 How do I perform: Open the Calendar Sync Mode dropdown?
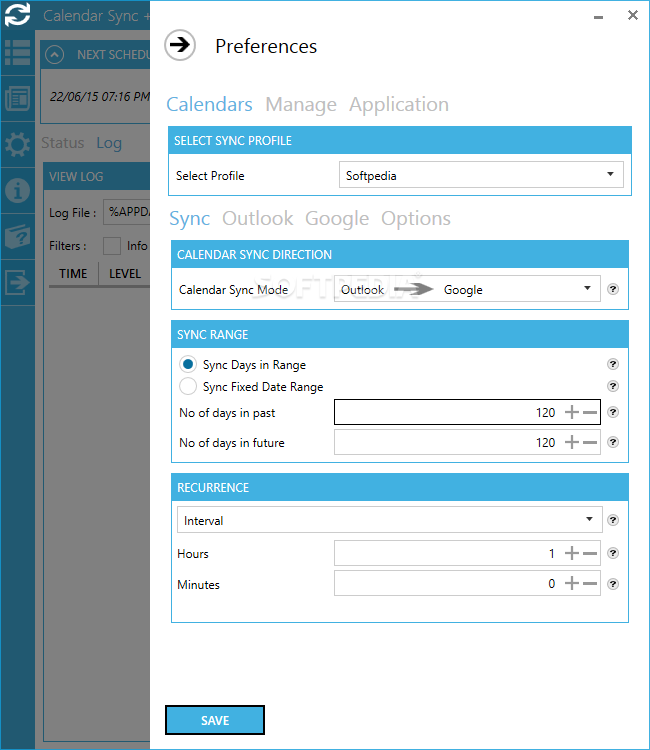pyautogui.click(x=467, y=288)
